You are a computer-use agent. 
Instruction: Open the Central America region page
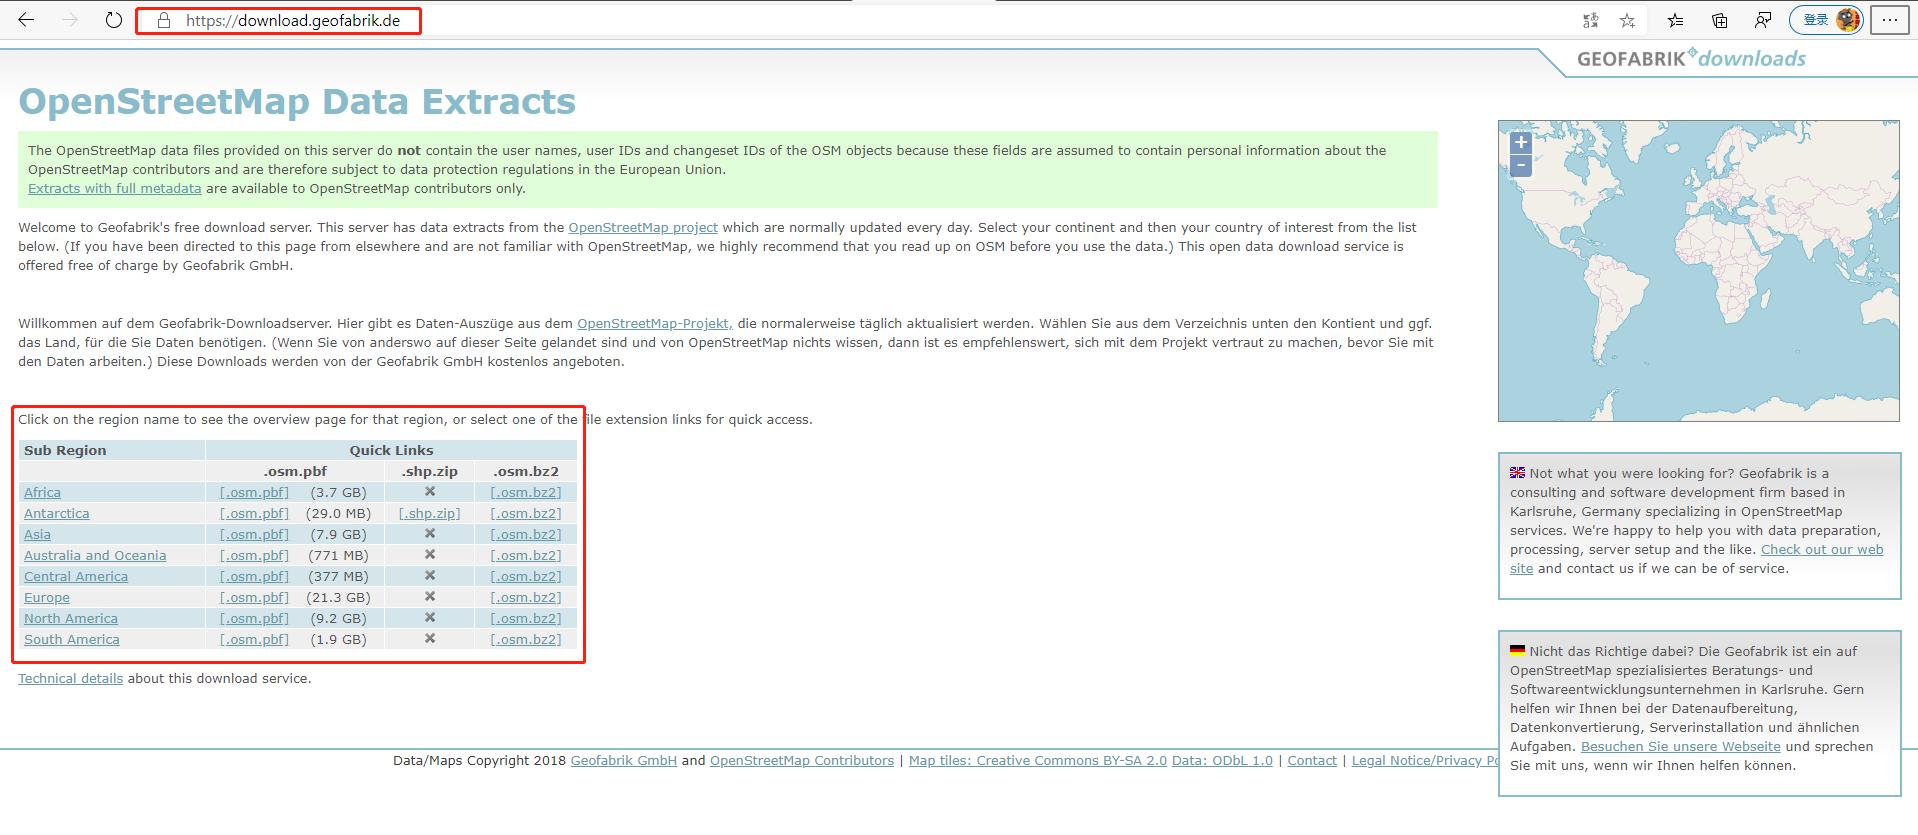click(x=76, y=576)
